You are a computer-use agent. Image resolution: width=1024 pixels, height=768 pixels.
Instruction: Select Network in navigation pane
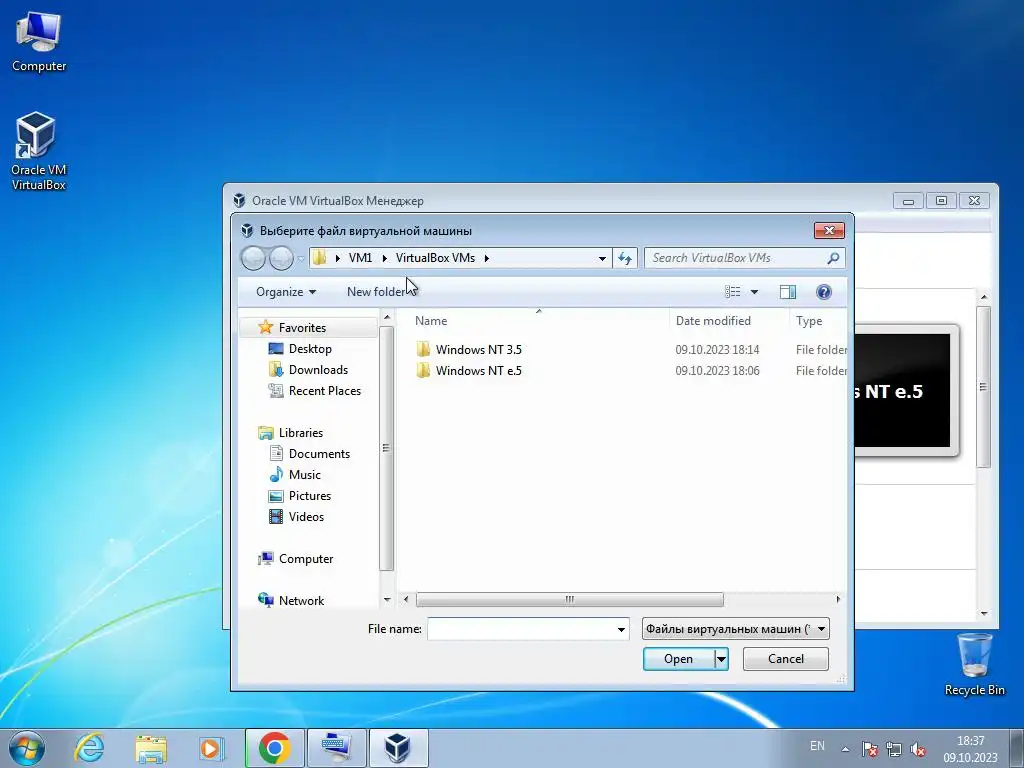pyautogui.click(x=301, y=600)
